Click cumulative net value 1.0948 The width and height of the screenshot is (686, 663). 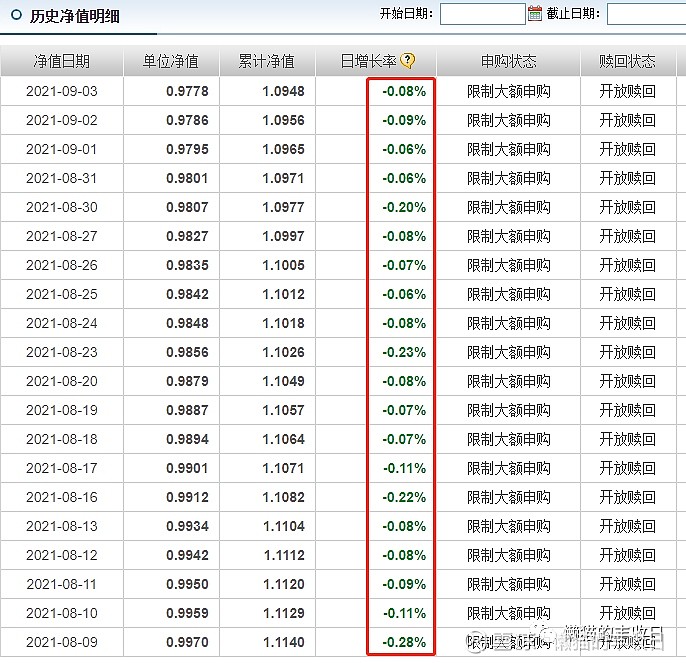[284, 91]
